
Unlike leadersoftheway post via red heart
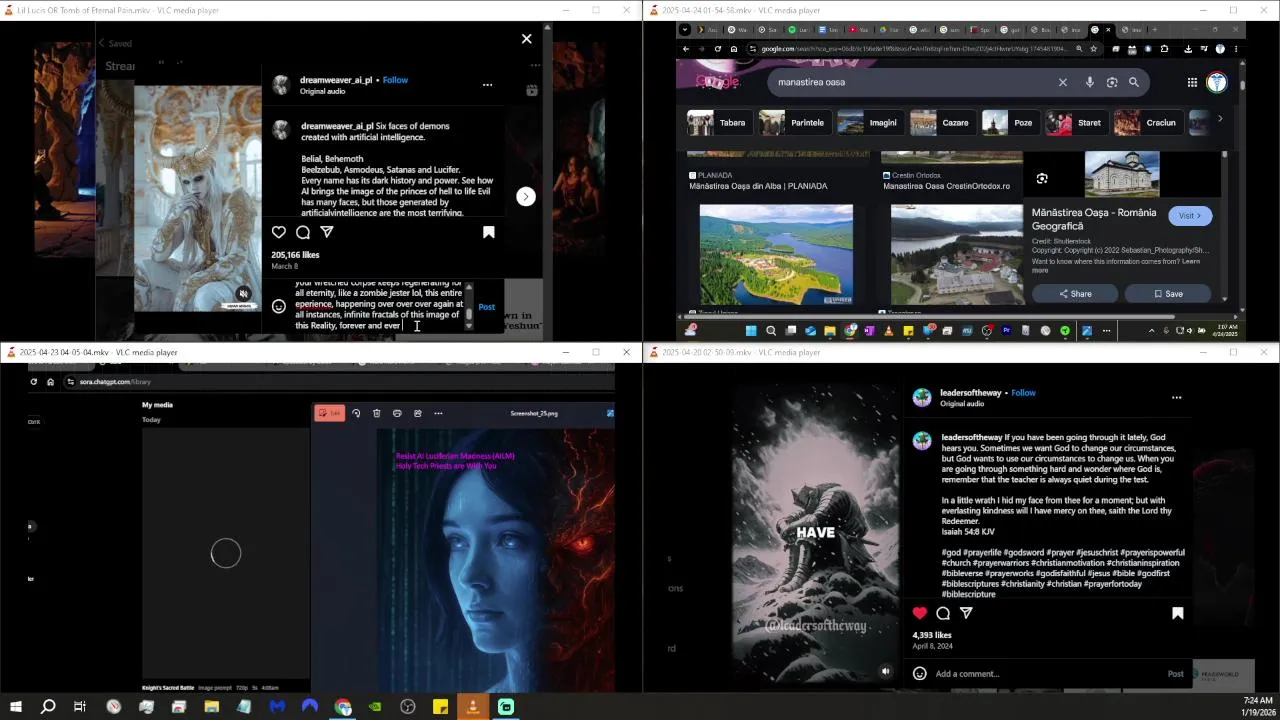coord(920,613)
